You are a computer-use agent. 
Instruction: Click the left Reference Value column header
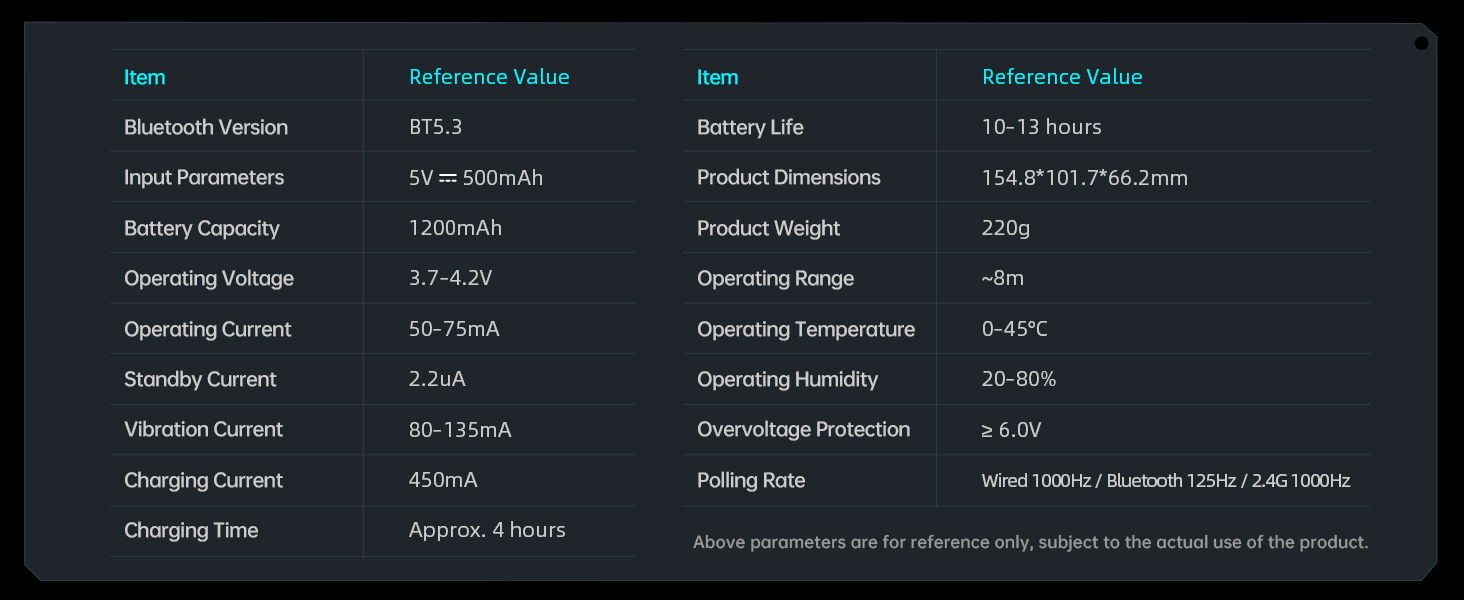tap(490, 77)
